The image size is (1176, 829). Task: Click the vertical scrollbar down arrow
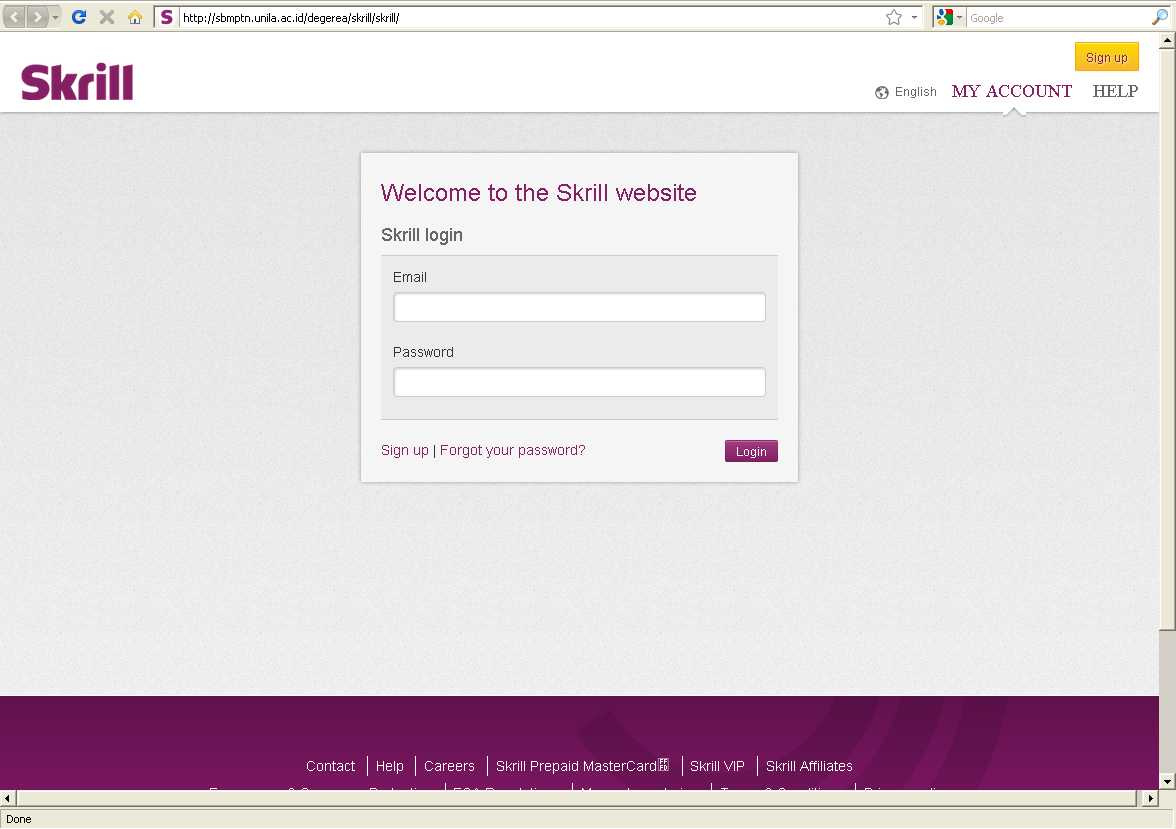[1167, 781]
